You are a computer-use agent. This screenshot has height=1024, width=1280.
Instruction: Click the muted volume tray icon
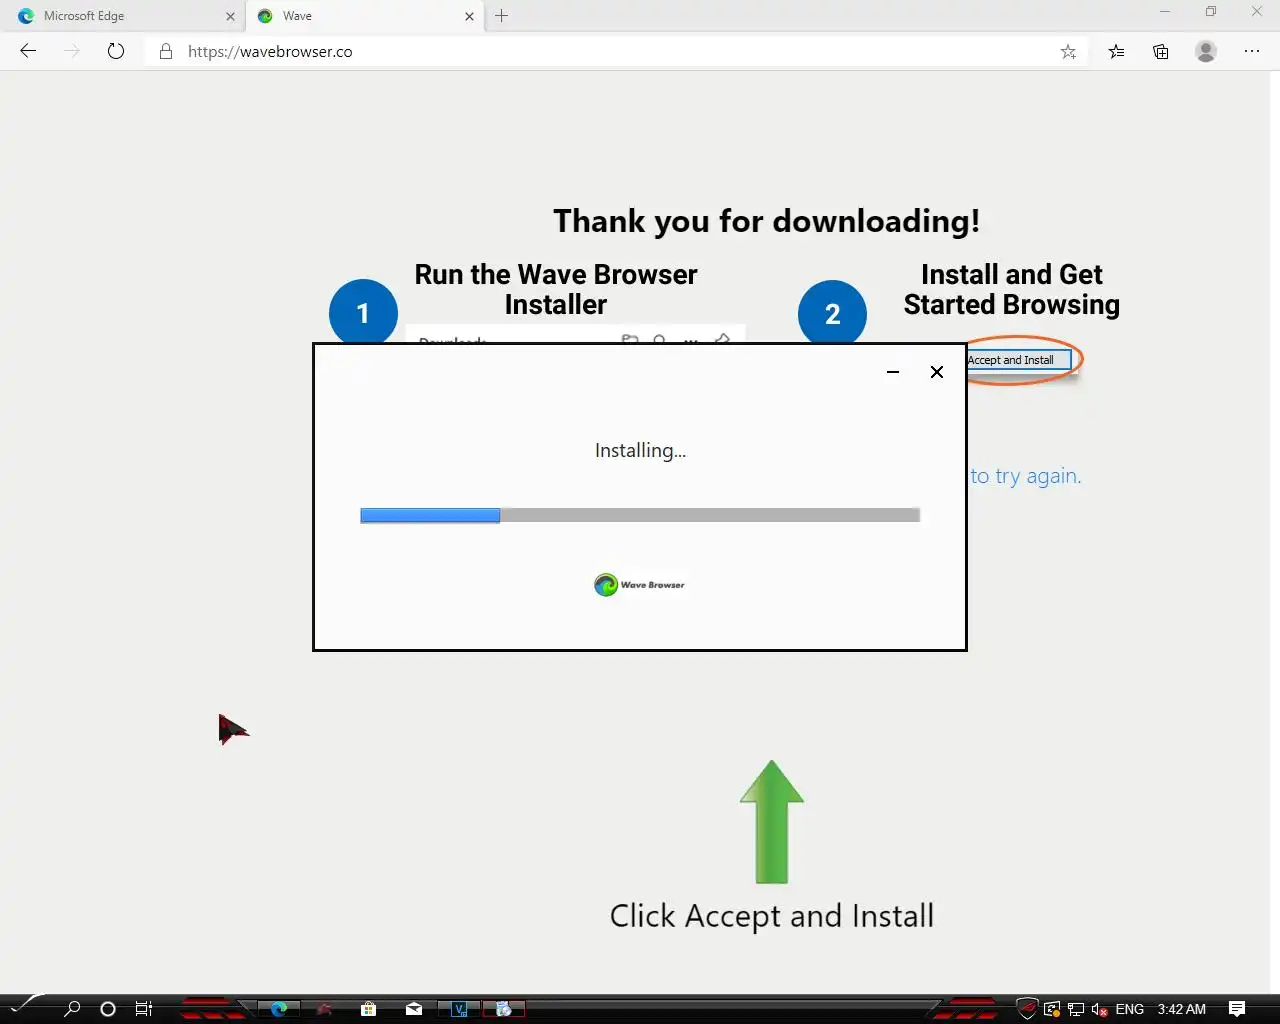tap(1100, 1009)
